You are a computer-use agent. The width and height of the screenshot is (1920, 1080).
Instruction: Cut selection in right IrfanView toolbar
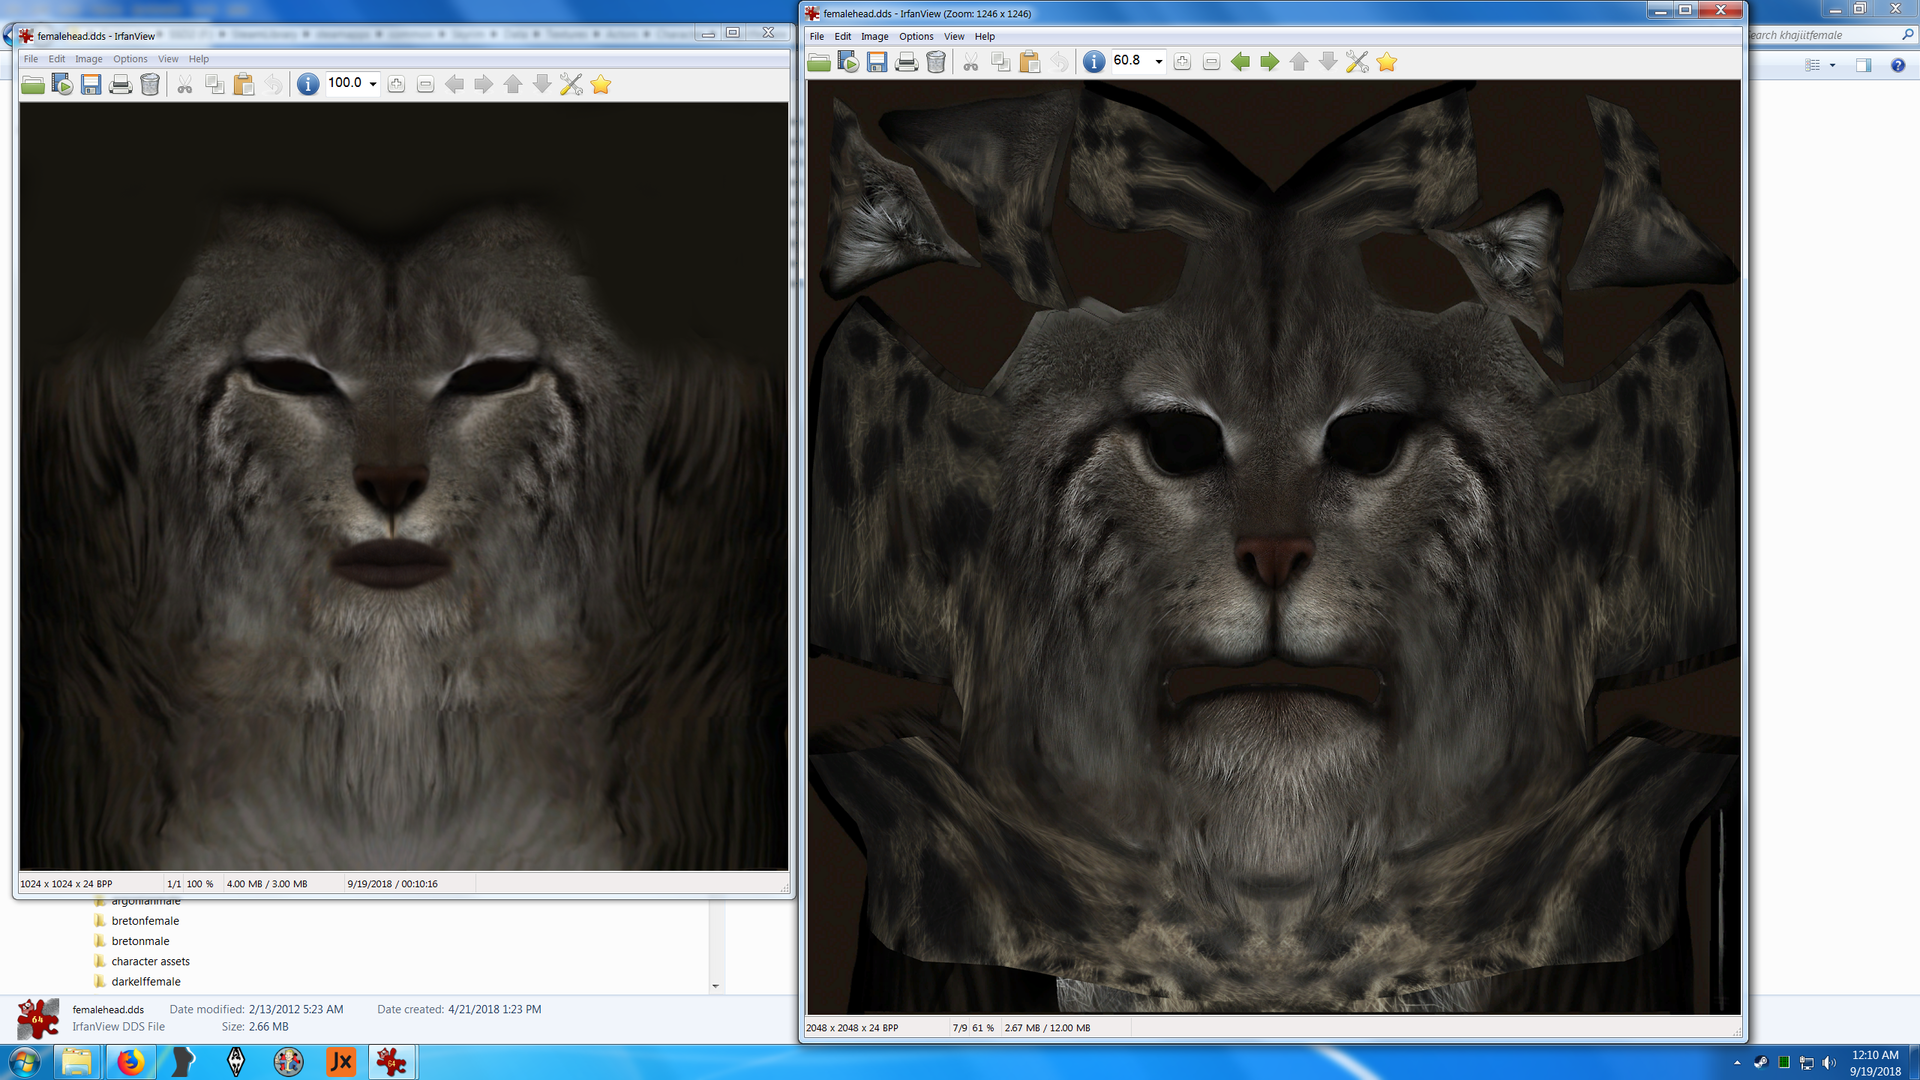pos(971,62)
